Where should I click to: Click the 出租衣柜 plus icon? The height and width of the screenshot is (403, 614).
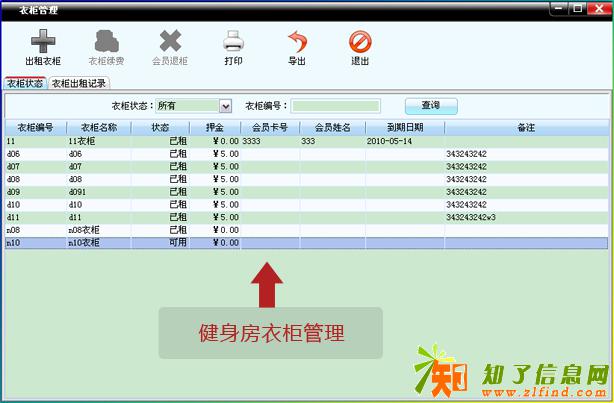click(43, 41)
